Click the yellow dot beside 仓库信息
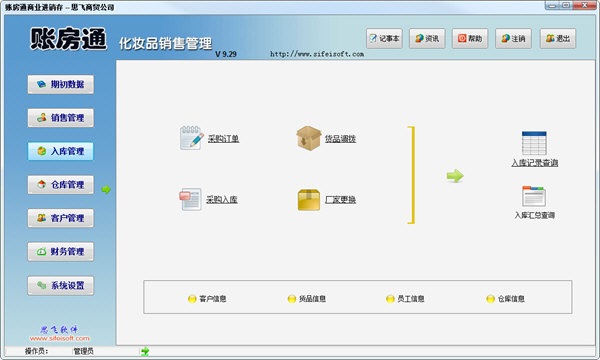The image size is (600, 360). point(491,299)
